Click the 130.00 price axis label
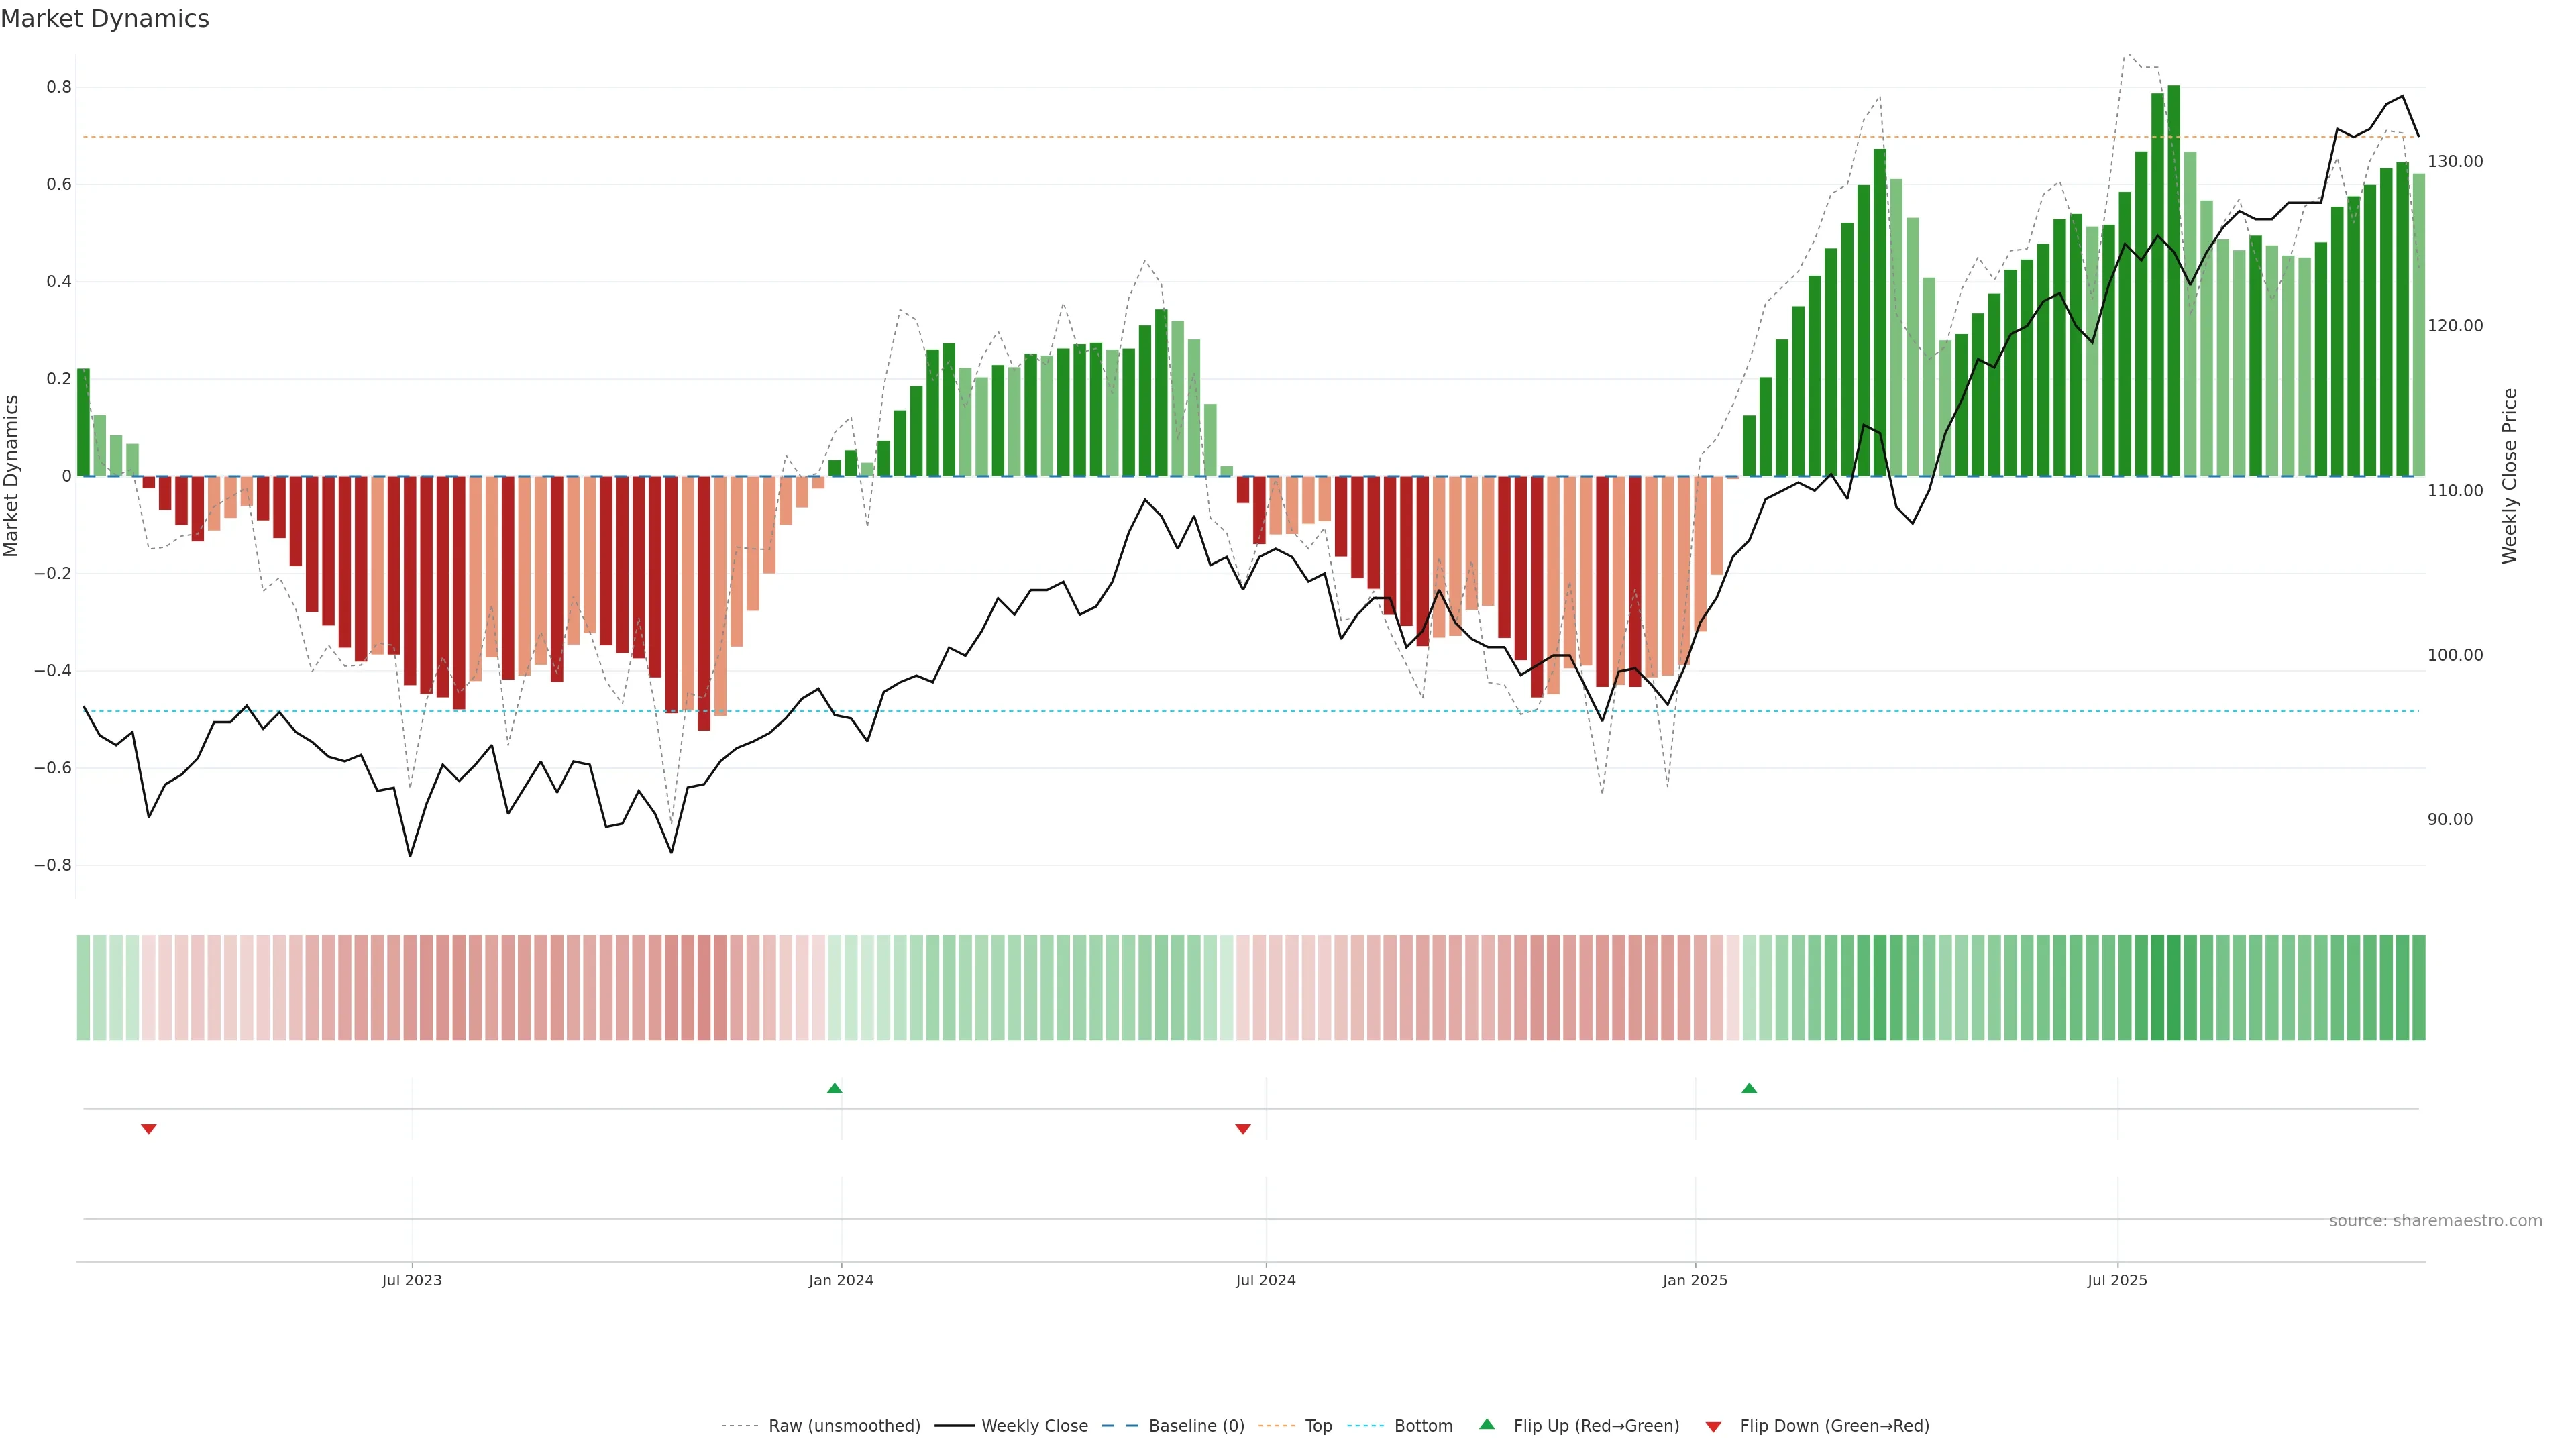This screenshot has width=2576, height=1449. pos(2455,161)
